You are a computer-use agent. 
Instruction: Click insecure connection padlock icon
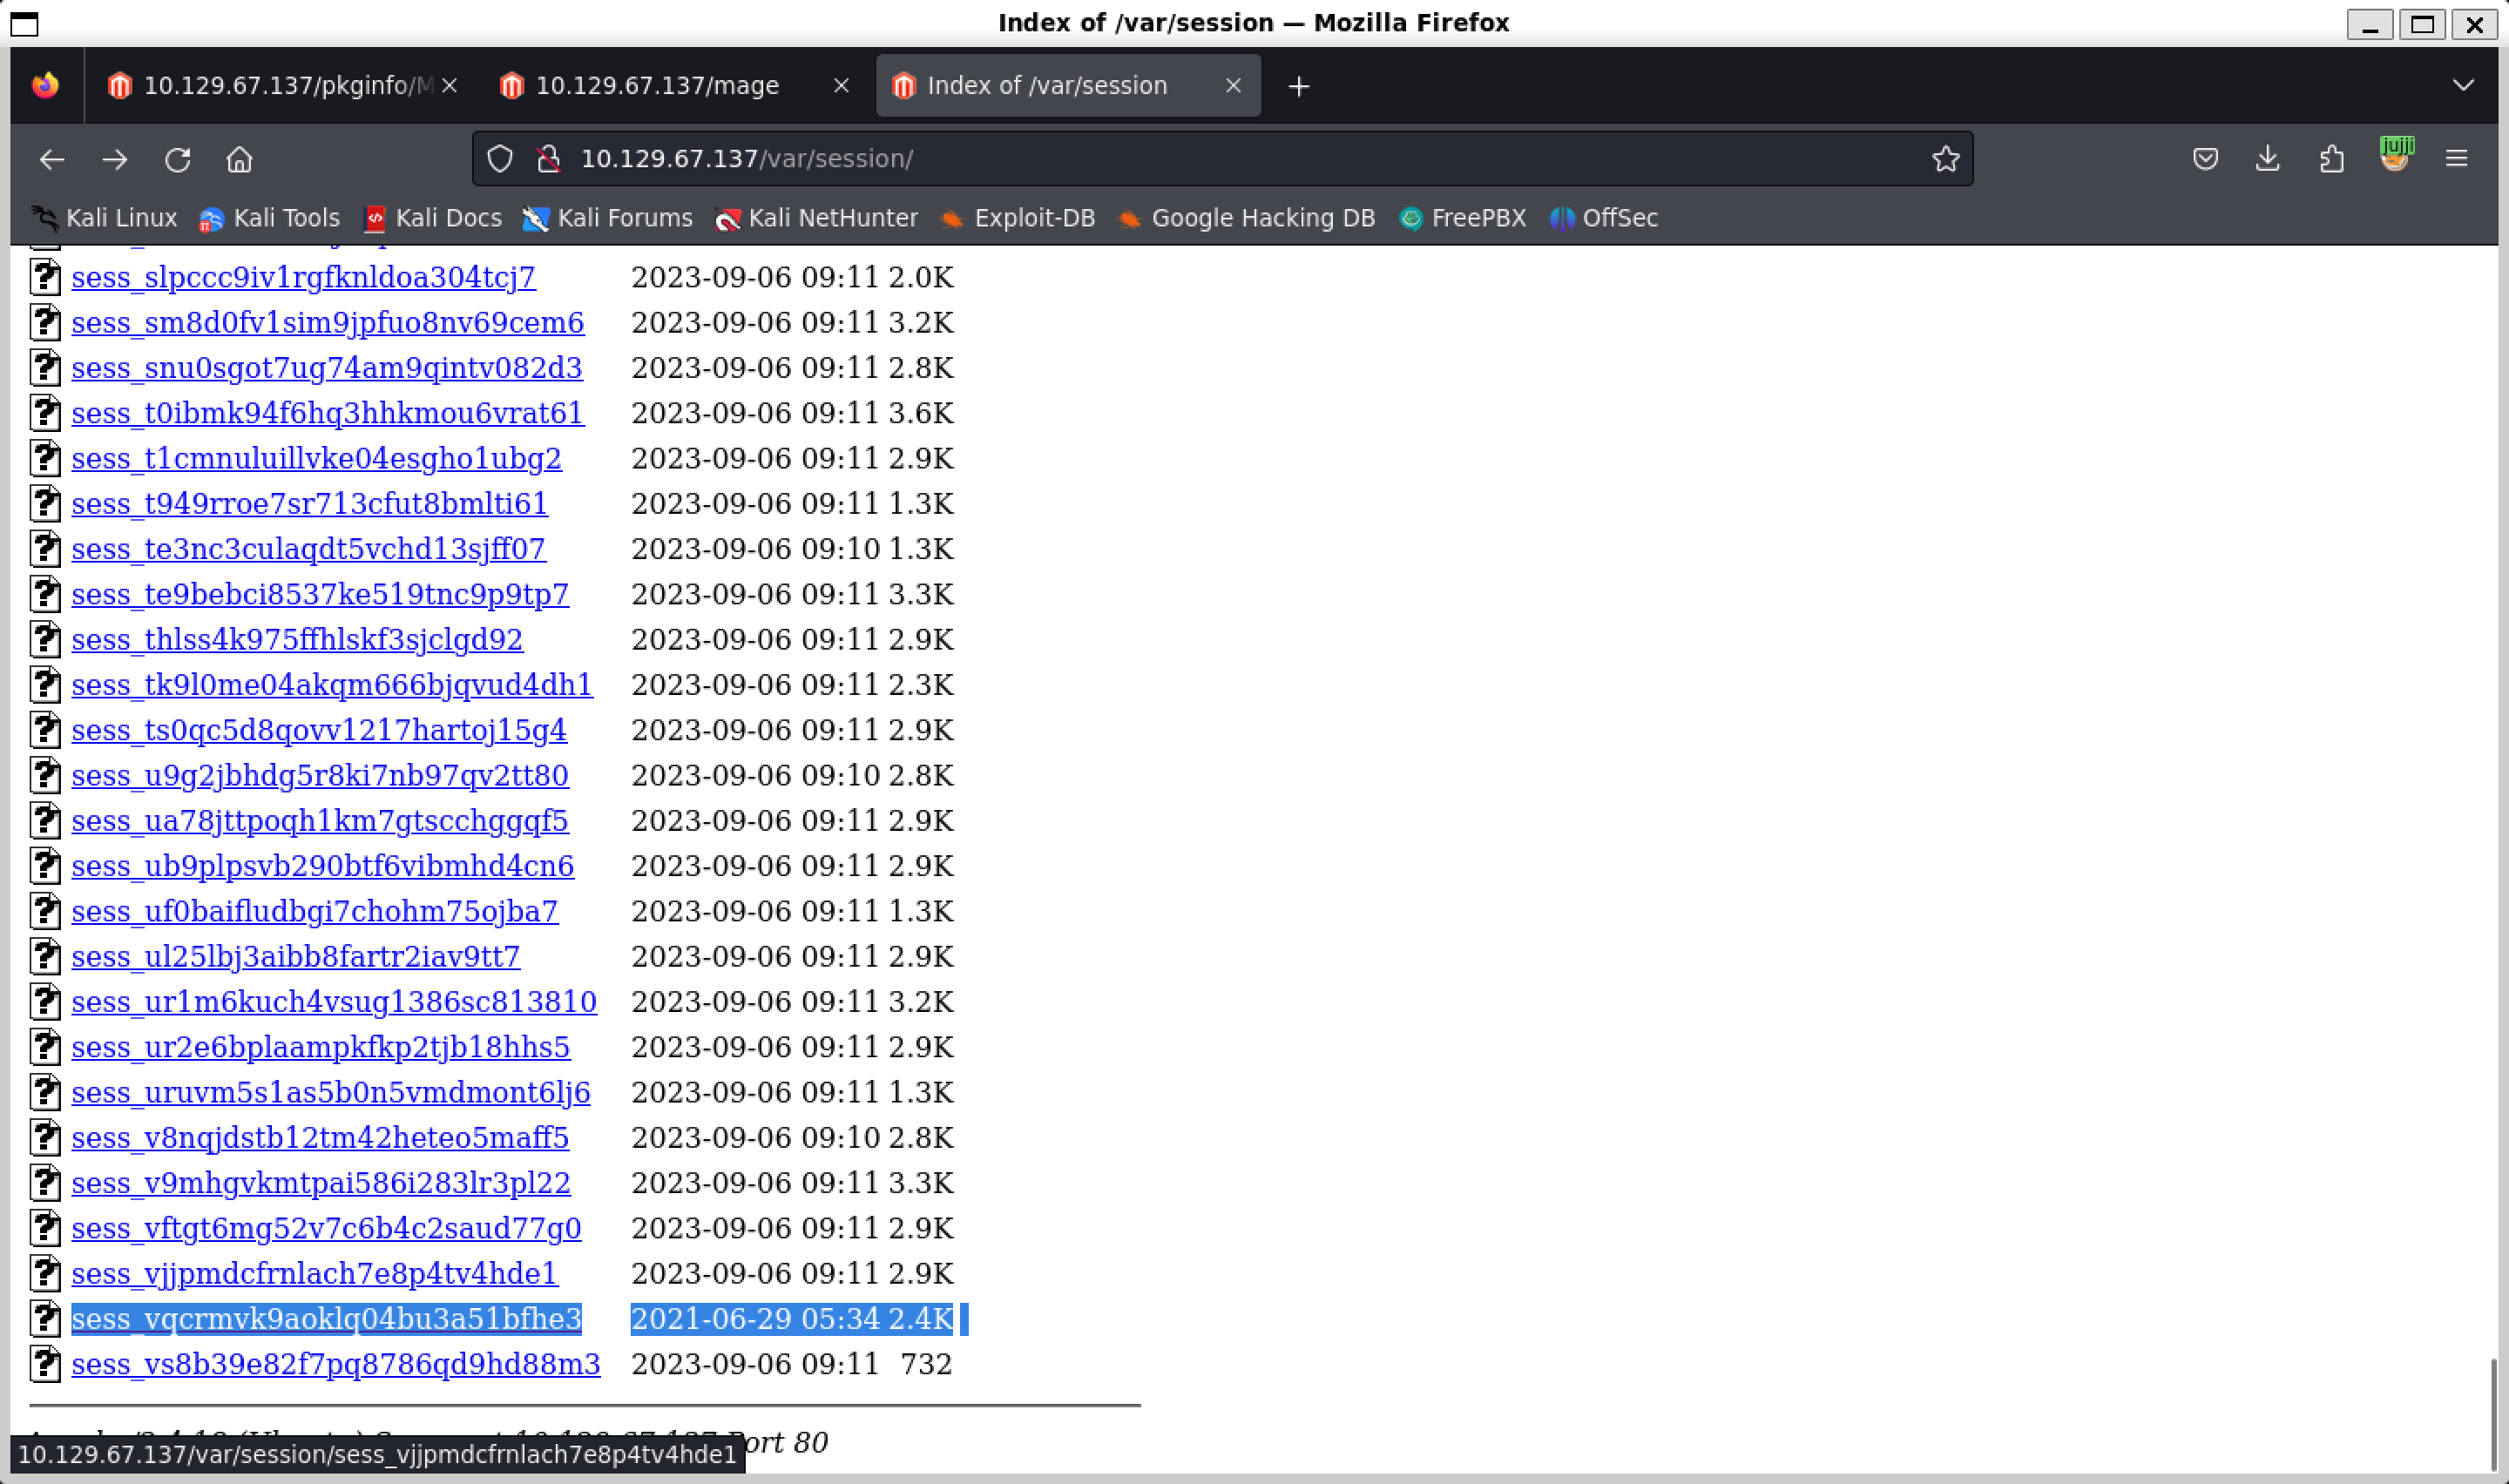click(x=548, y=159)
